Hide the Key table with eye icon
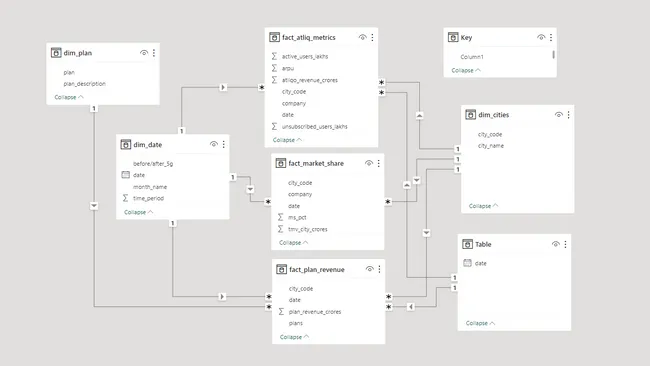 coord(541,37)
